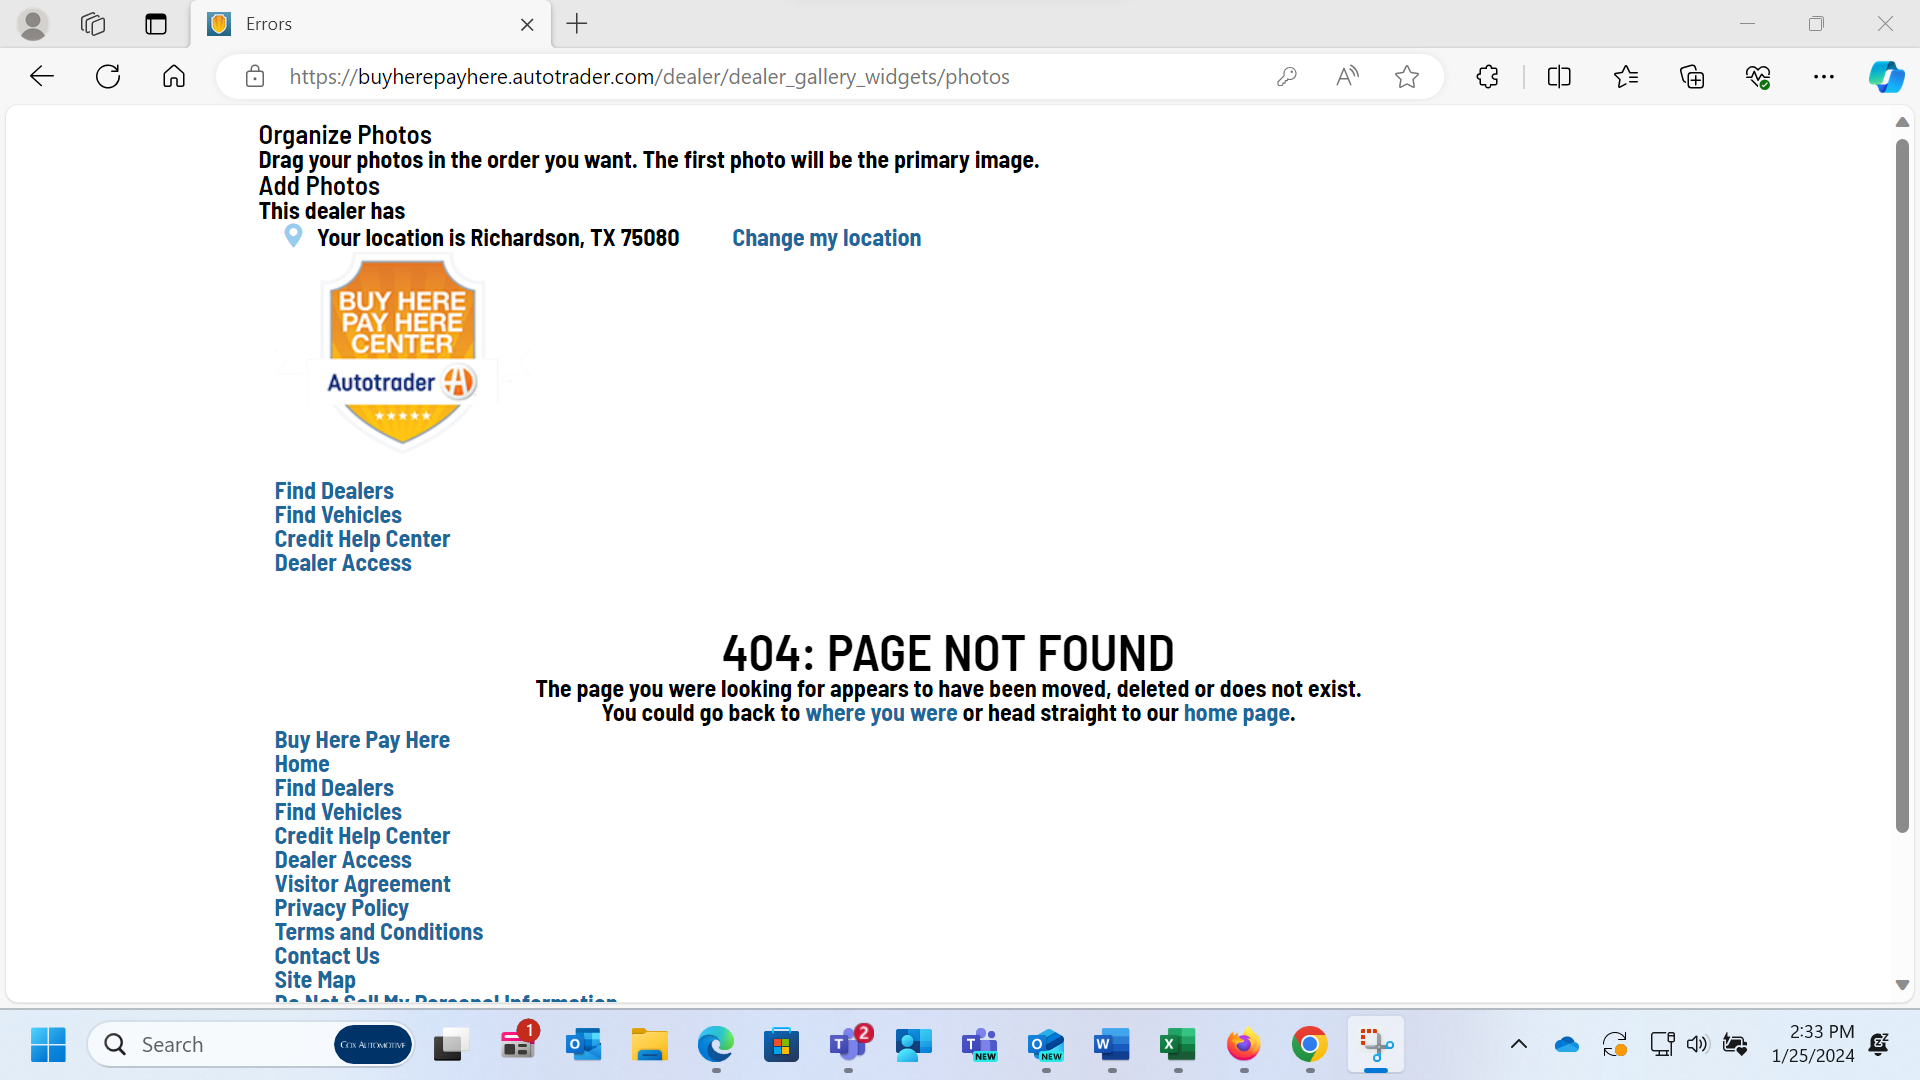
Task: Click the Change my location link
Action: 826,238
